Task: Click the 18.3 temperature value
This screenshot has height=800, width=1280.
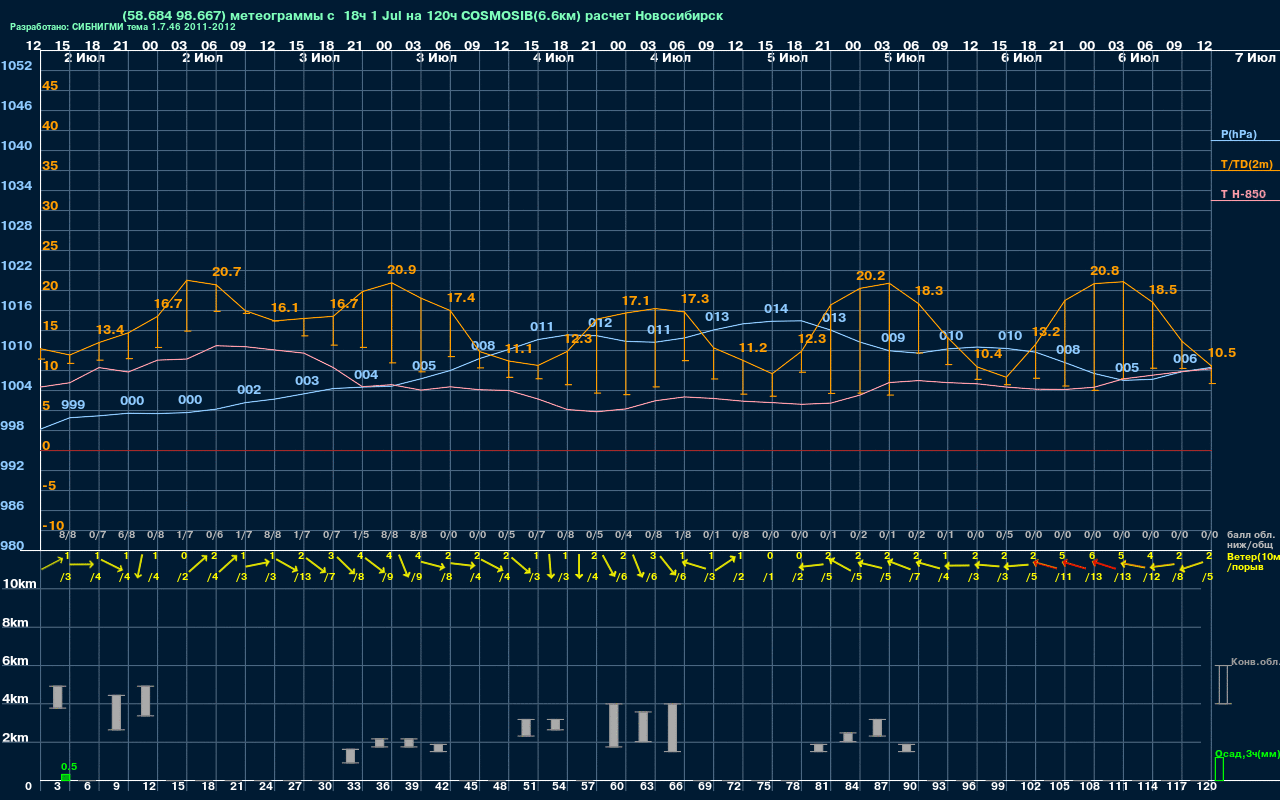Action: coord(929,291)
